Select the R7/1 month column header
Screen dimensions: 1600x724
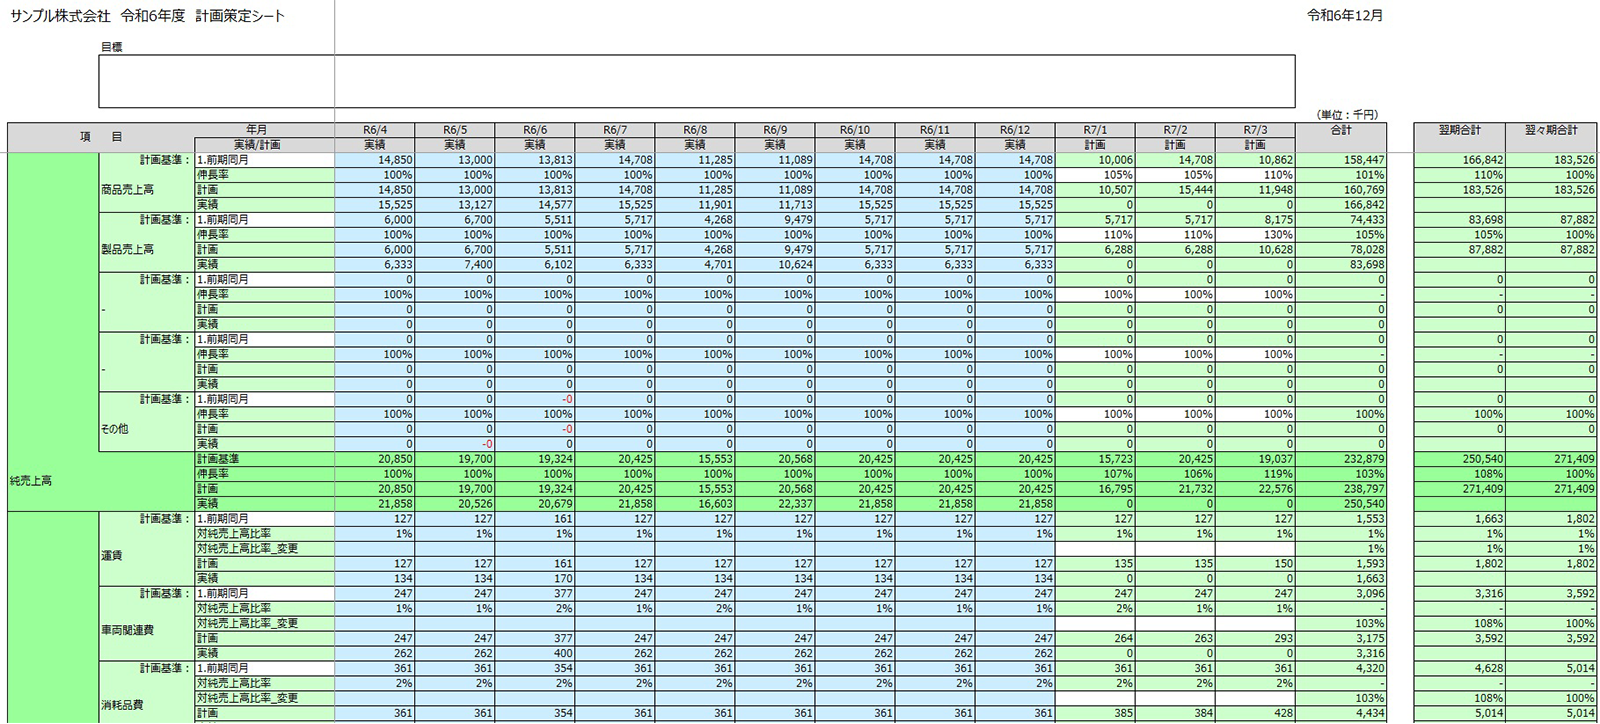(x=1095, y=130)
